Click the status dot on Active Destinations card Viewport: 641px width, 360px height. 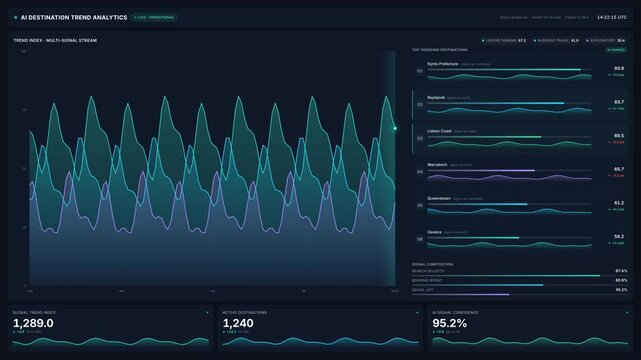click(417, 313)
